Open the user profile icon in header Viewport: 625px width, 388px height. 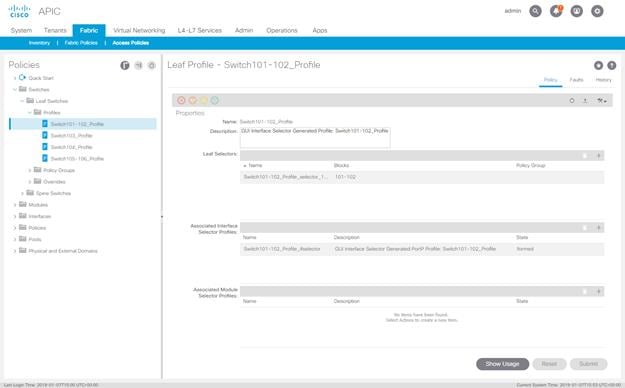click(576, 11)
